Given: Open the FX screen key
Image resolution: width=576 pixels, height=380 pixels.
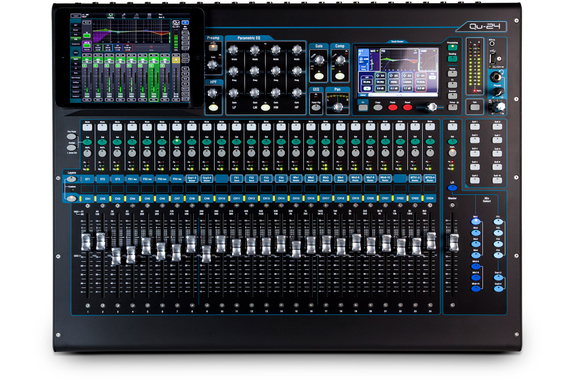Looking at the screenshot, I should pyautogui.click(x=453, y=85).
